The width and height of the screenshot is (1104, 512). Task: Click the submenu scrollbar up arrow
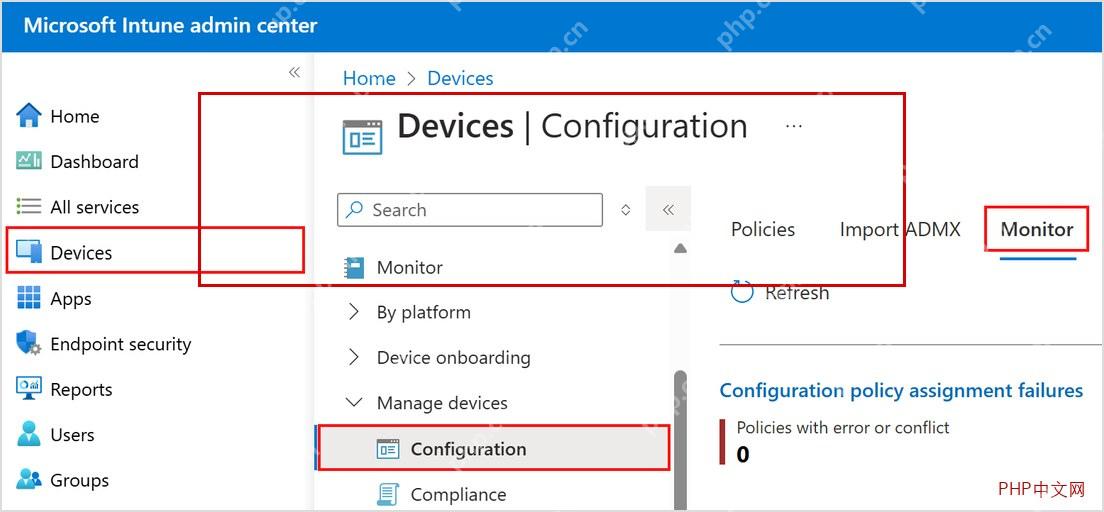[680, 248]
